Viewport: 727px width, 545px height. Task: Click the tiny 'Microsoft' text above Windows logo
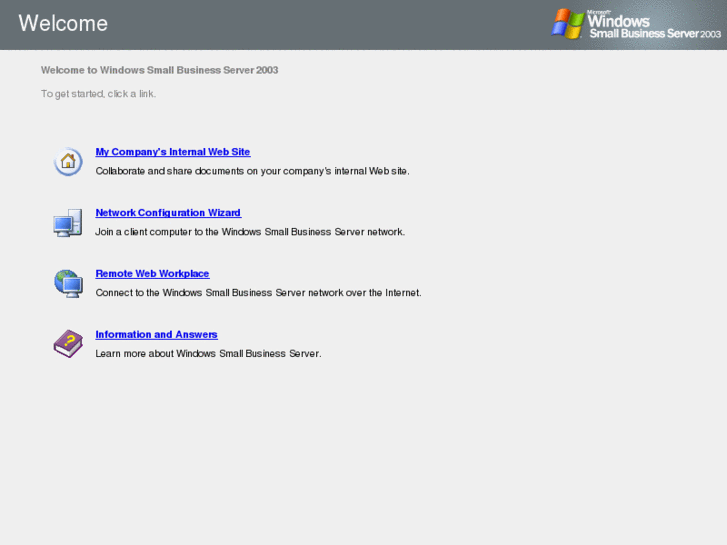(x=599, y=13)
